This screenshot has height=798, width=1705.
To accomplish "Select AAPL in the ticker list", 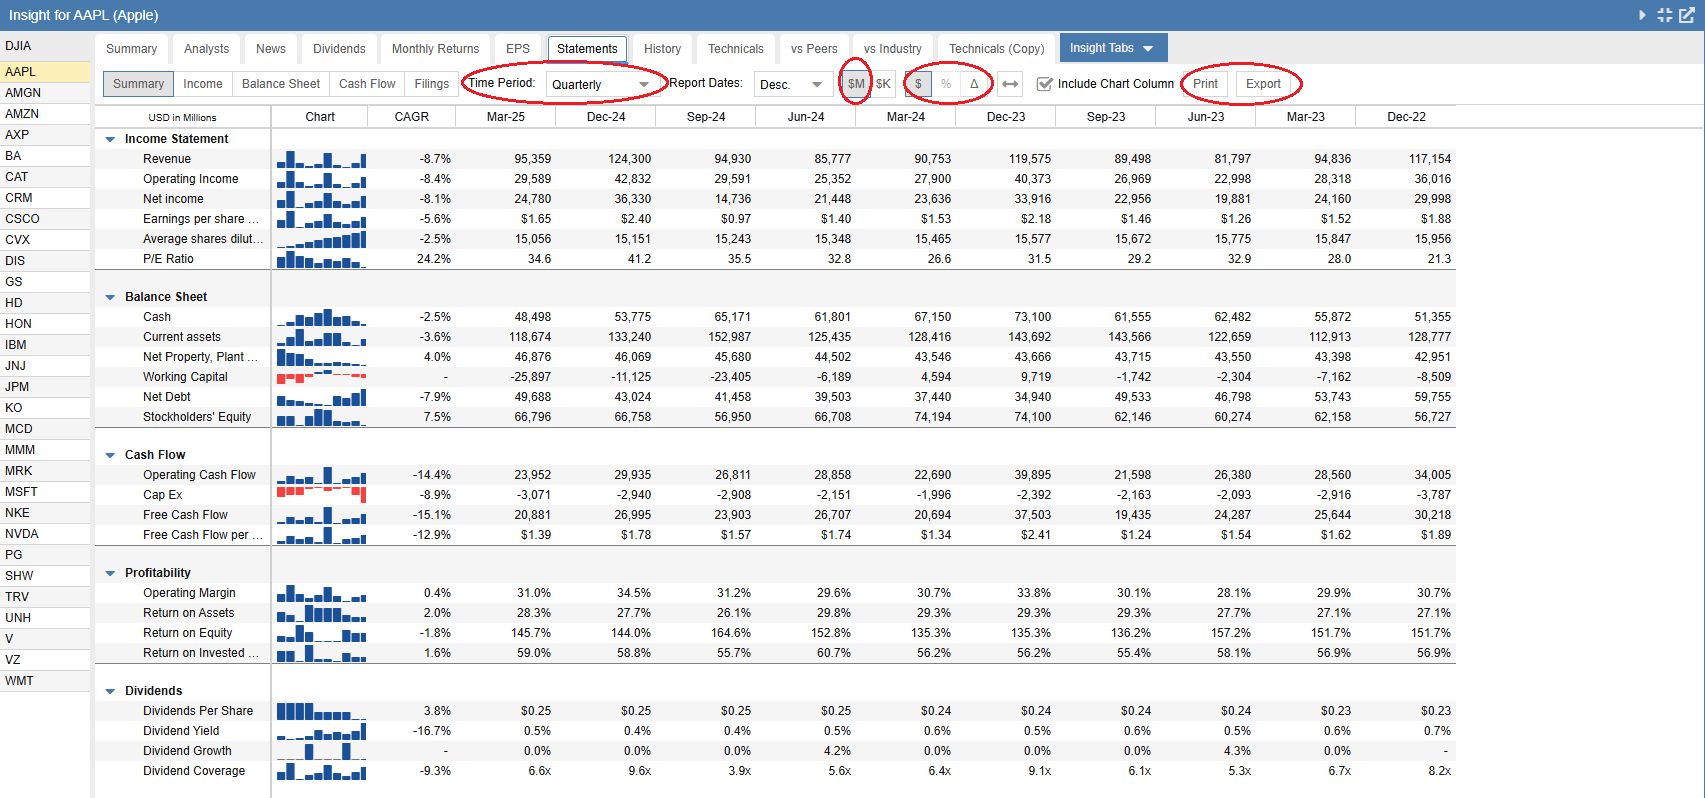I will pyautogui.click(x=45, y=72).
